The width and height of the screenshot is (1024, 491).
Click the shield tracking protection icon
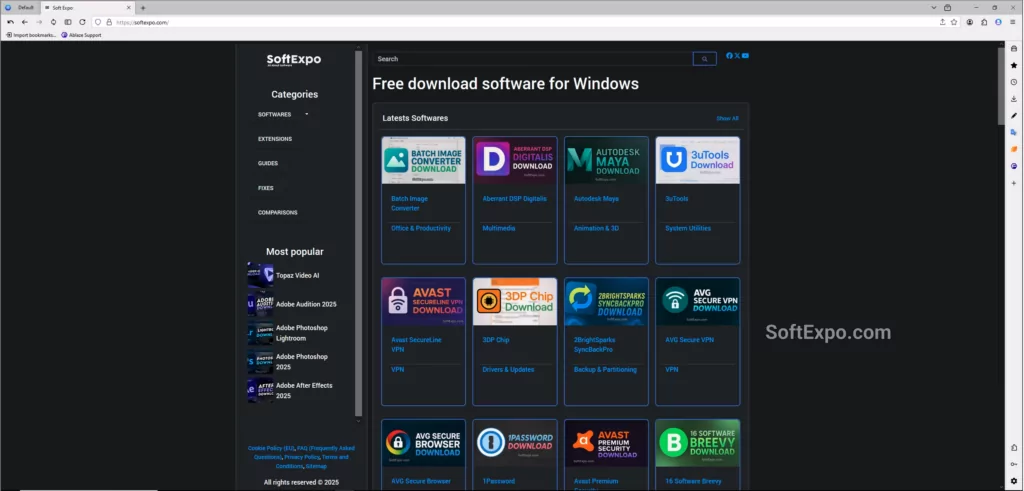point(99,22)
